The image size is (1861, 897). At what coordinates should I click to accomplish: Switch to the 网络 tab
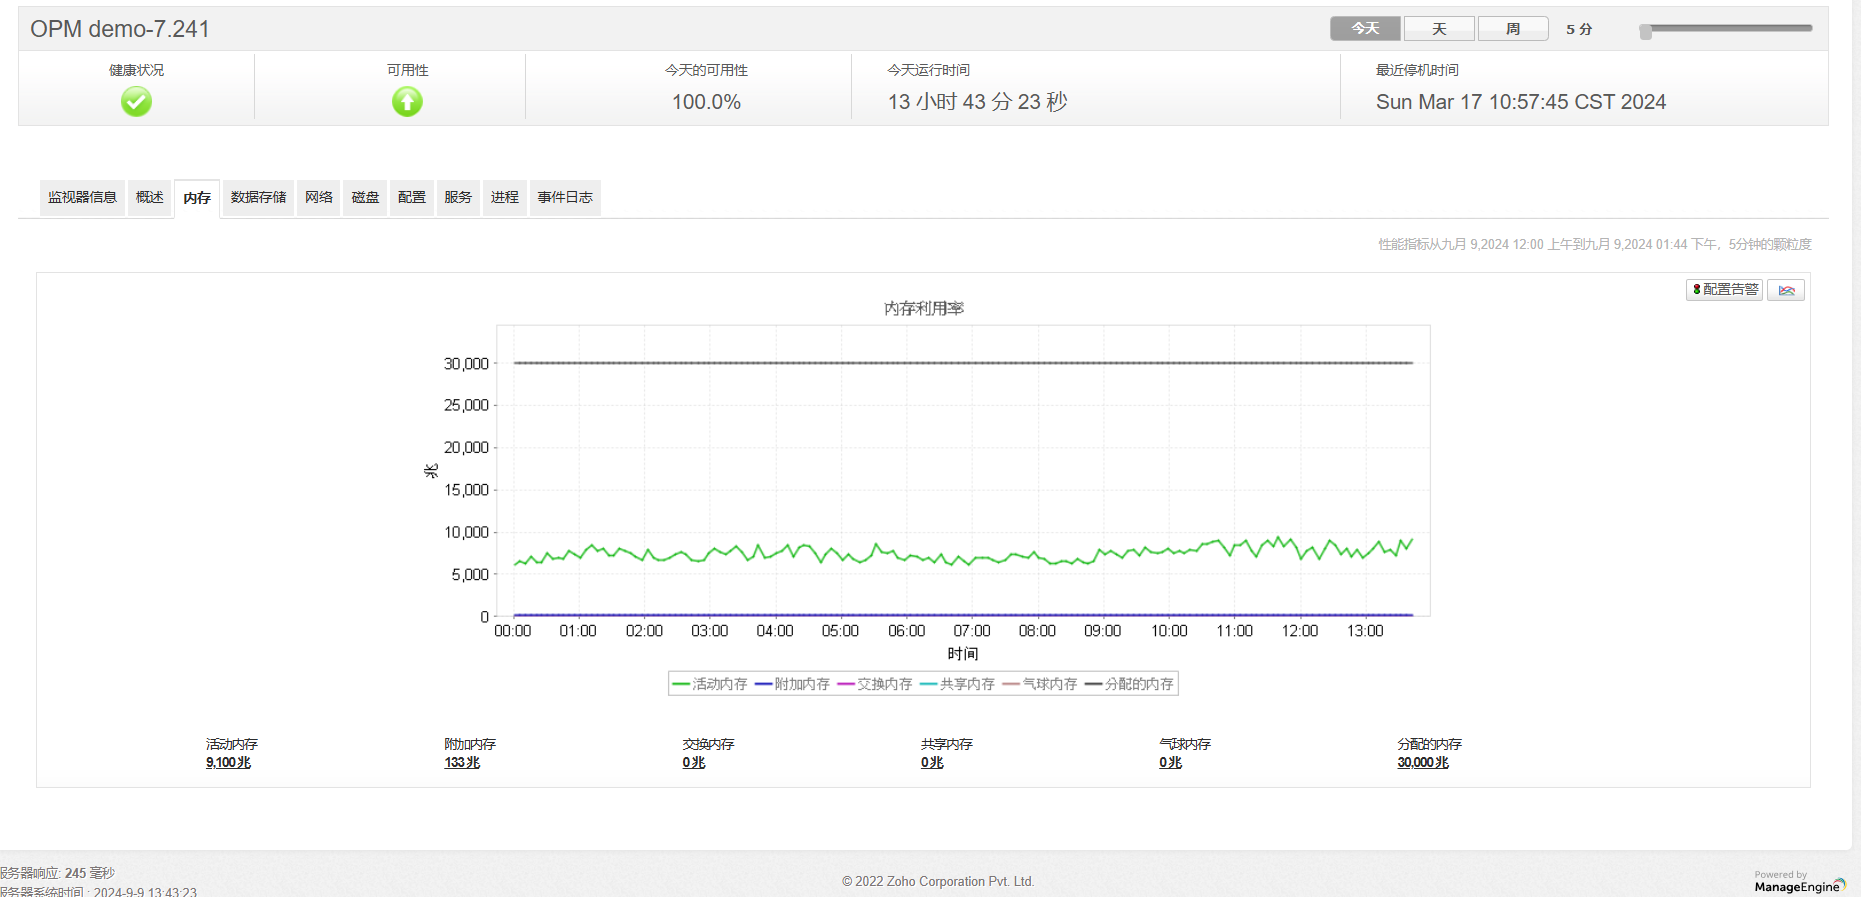319,197
